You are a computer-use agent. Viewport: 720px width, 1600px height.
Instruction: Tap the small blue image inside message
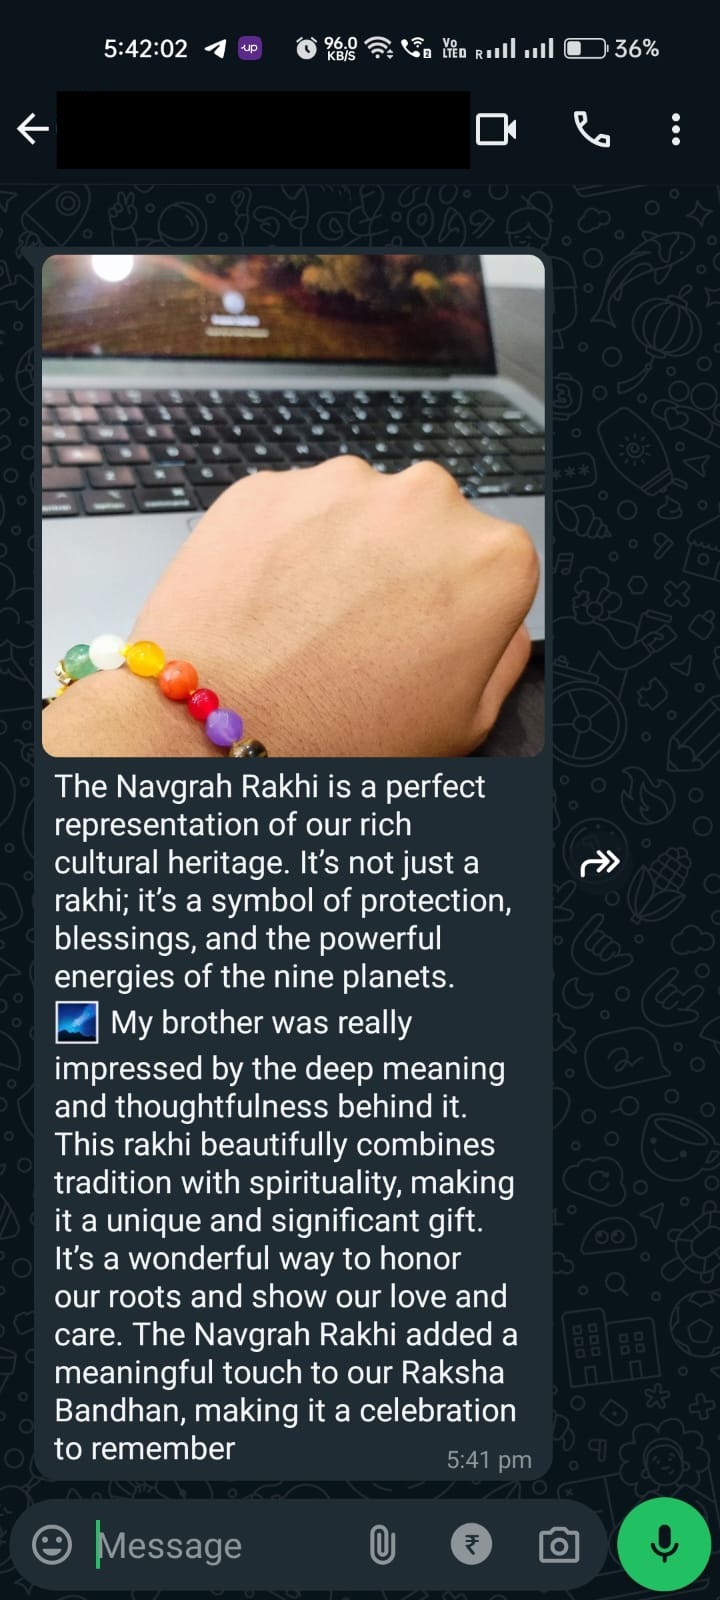(76, 1022)
